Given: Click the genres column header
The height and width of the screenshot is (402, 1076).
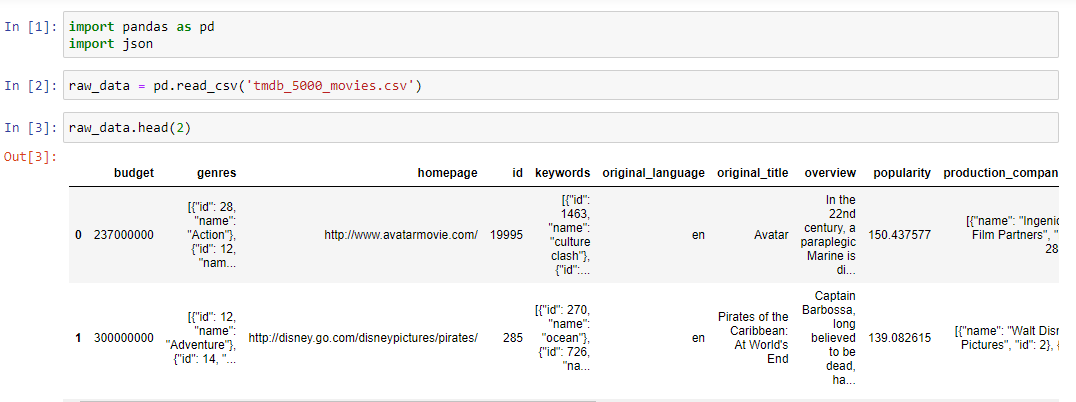Looking at the screenshot, I should 217,173.
